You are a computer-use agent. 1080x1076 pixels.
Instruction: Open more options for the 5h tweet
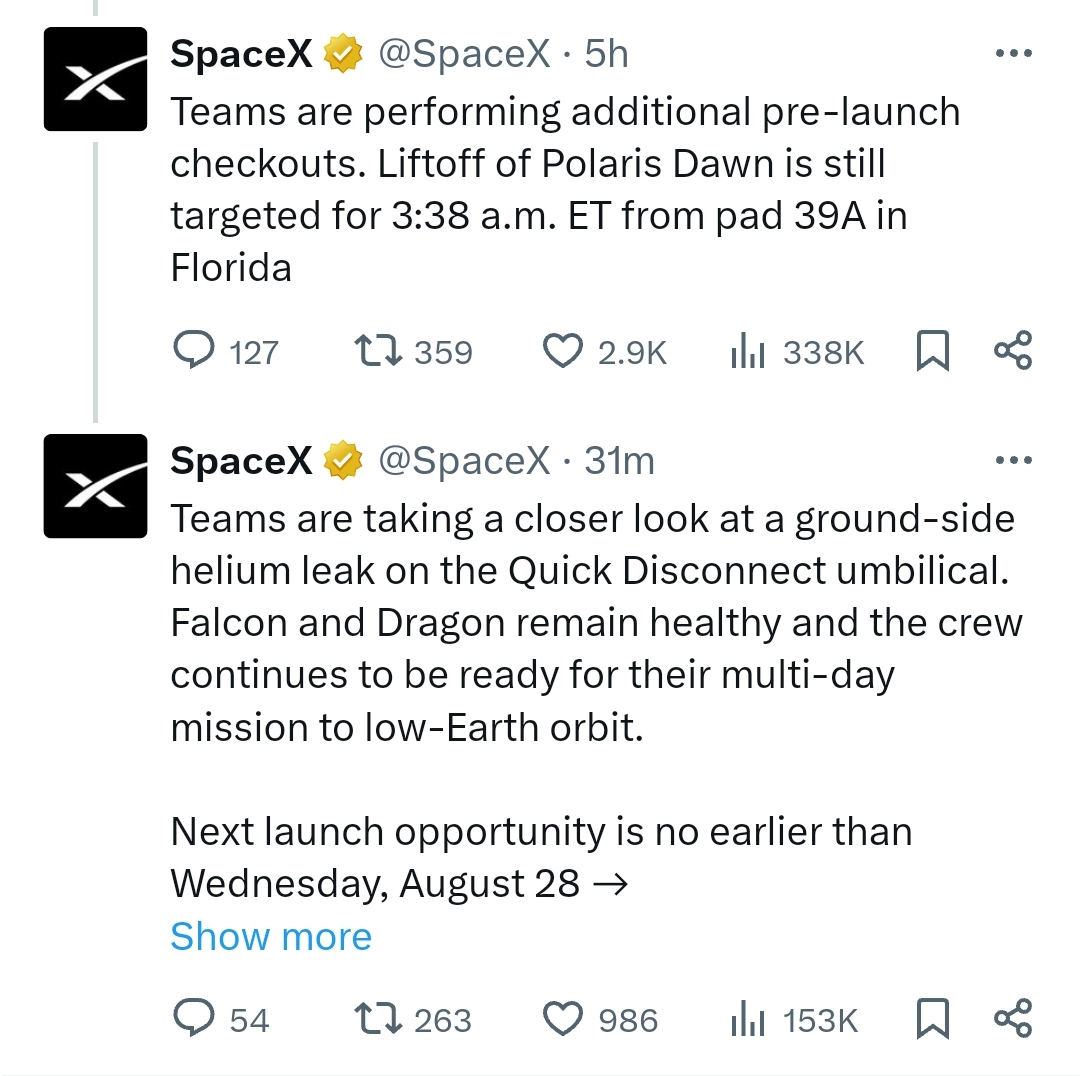pos(1014,53)
